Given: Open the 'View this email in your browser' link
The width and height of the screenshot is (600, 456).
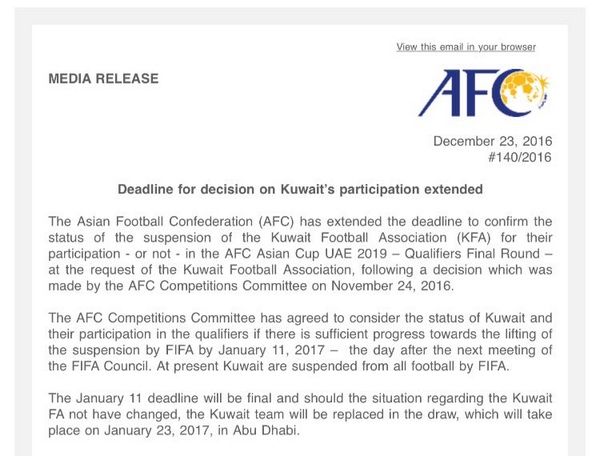Looking at the screenshot, I should [465, 47].
